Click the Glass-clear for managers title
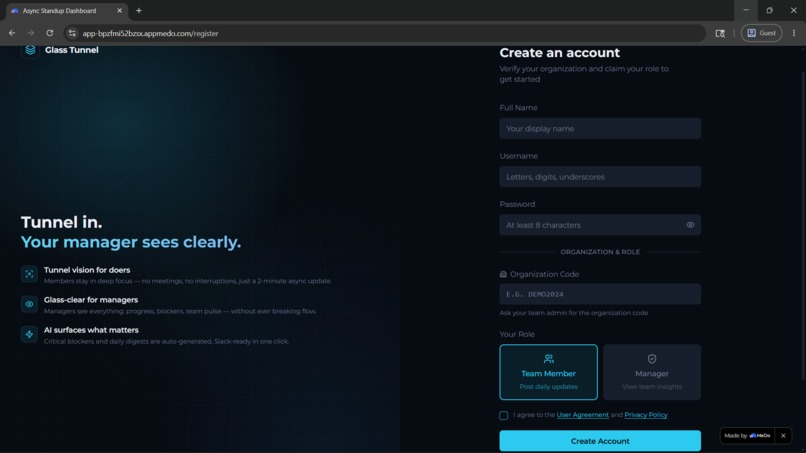Image resolution: width=806 pixels, height=453 pixels. [x=91, y=299]
